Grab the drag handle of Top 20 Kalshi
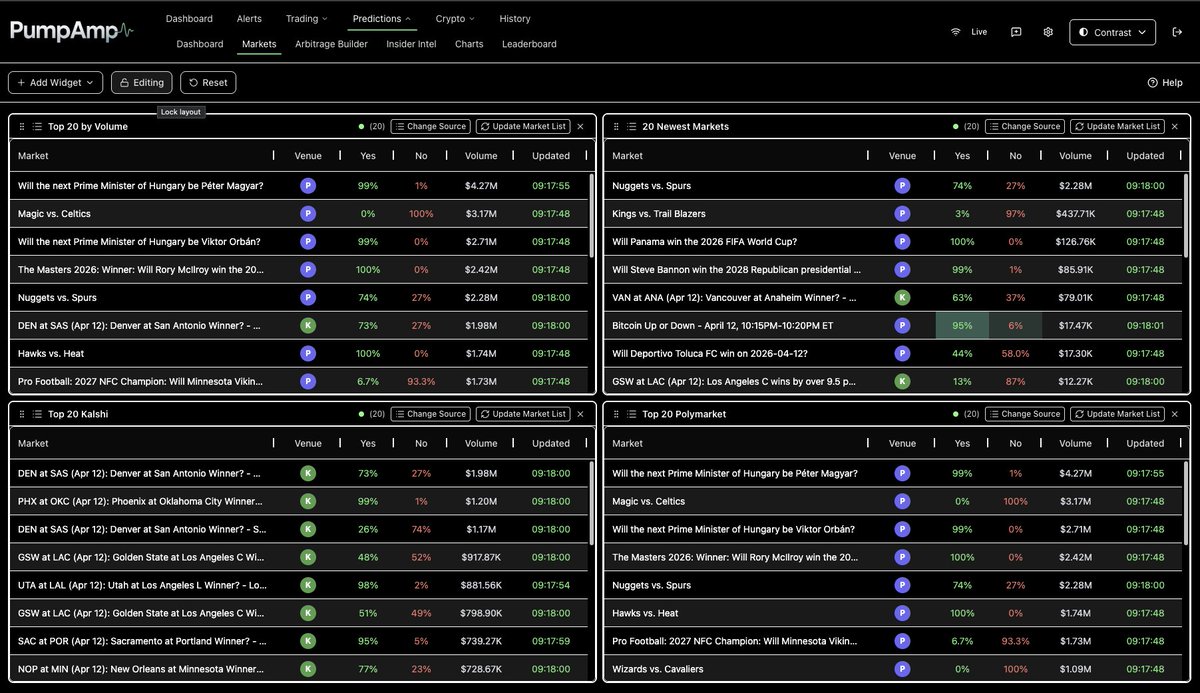This screenshot has width=1200, height=693. (22, 414)
